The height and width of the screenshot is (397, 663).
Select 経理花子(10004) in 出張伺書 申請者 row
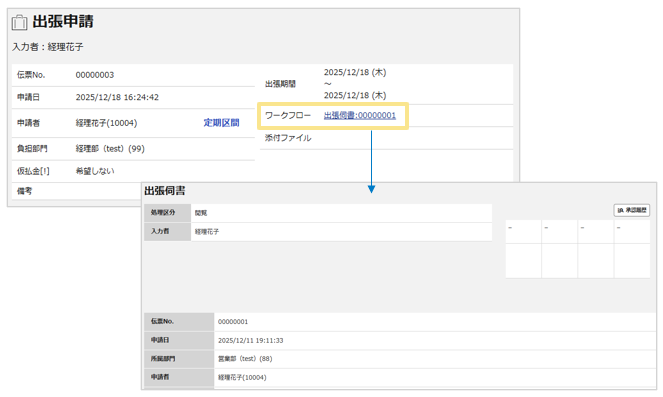click(x=242, y=378)
